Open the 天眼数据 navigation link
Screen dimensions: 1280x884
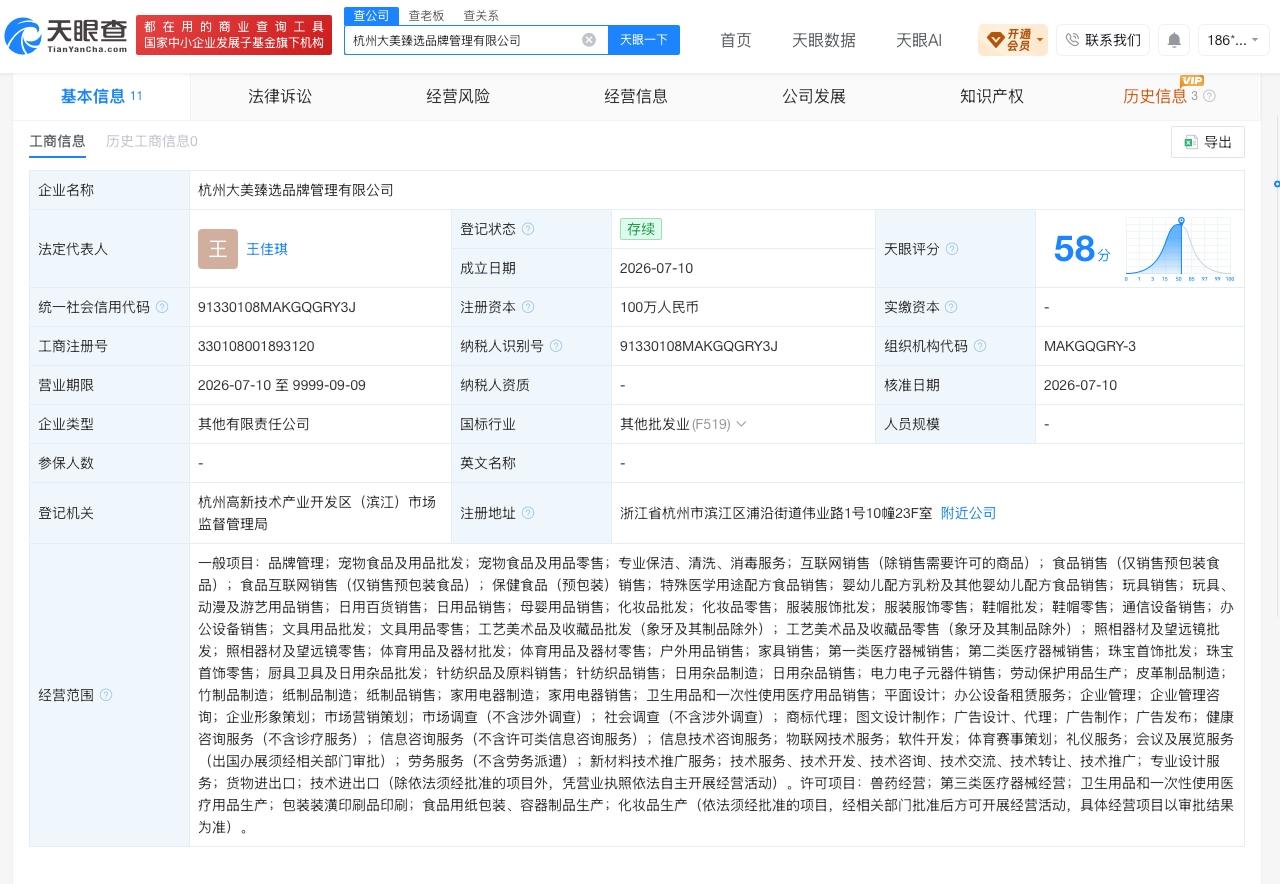(824, 40)
